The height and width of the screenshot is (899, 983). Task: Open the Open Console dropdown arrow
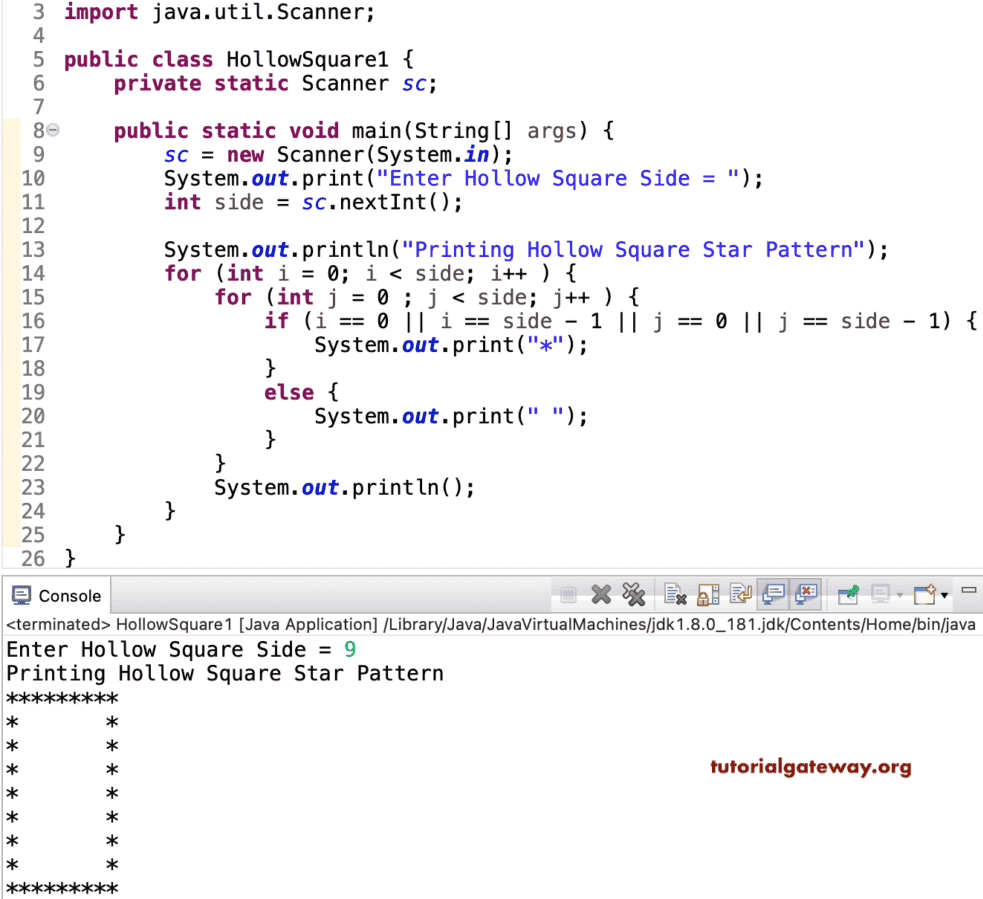click(942, 594)
